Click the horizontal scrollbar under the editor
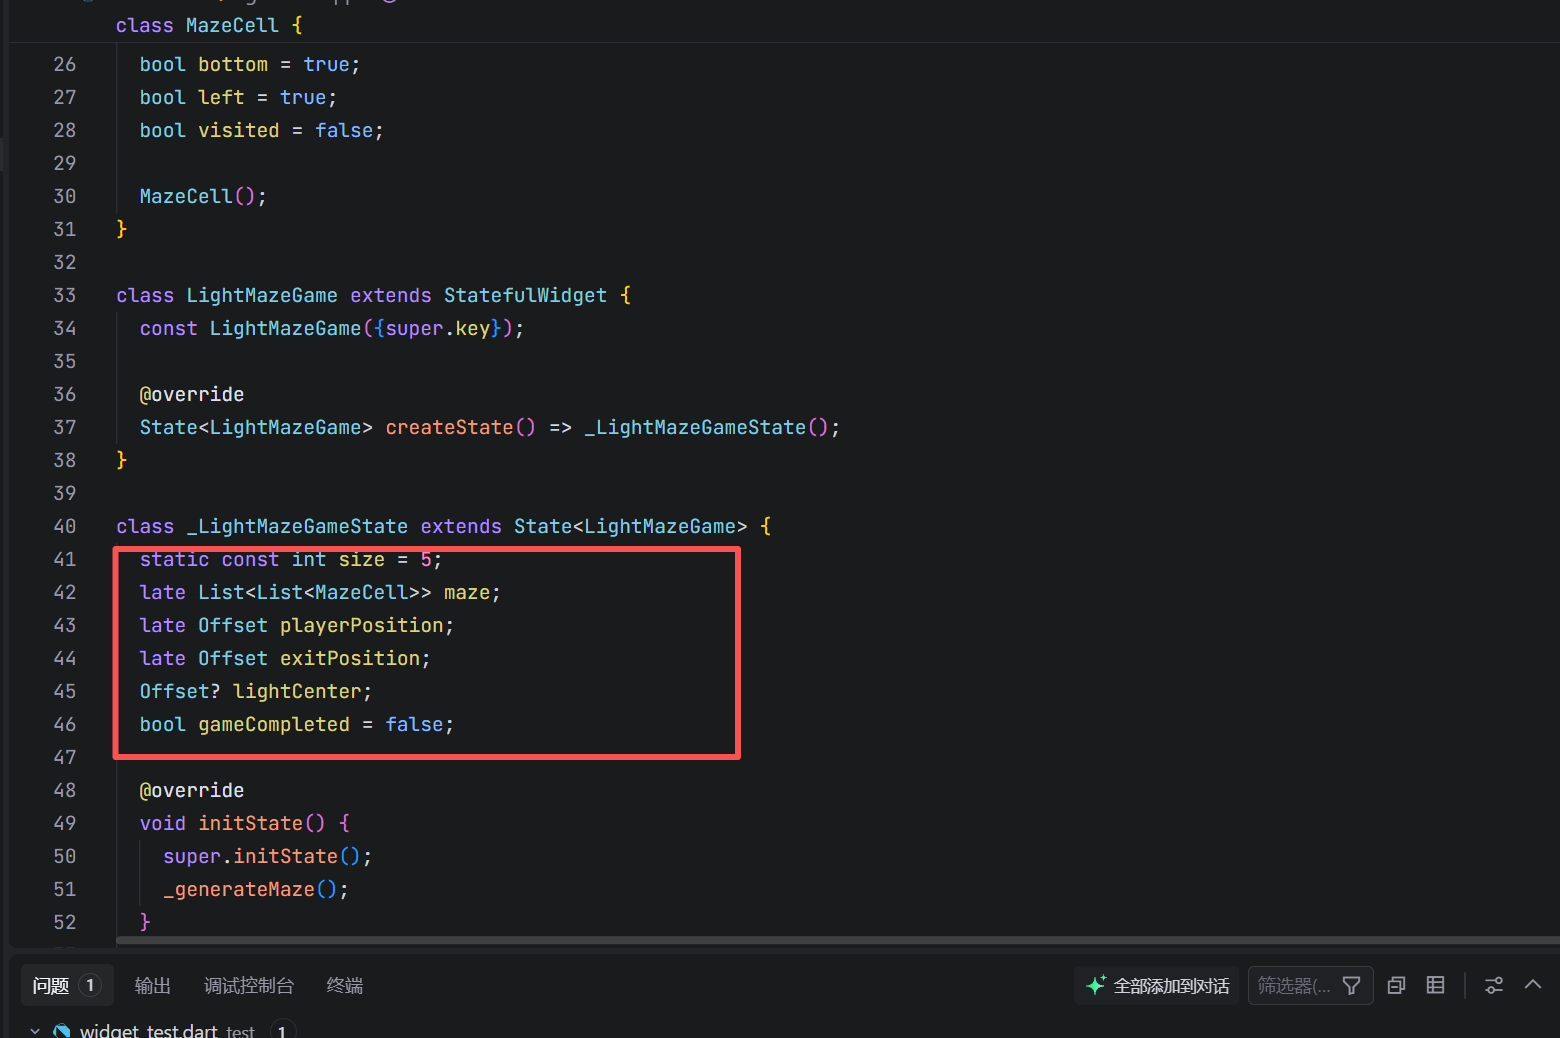 (x=838, y=940)
